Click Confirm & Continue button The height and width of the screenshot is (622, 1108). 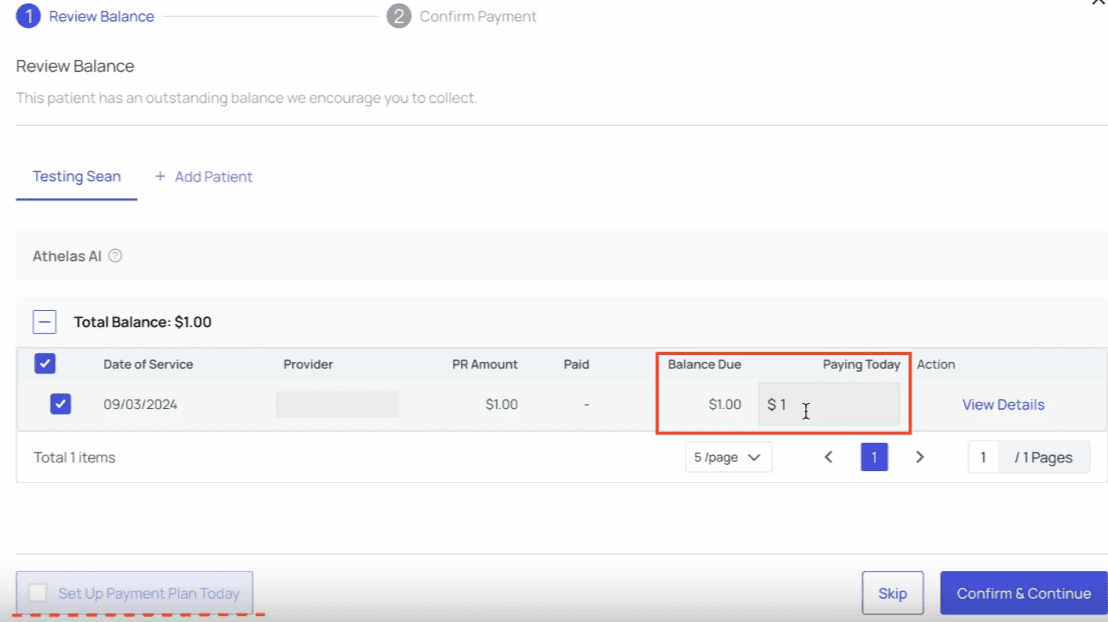coord(1023,593)
